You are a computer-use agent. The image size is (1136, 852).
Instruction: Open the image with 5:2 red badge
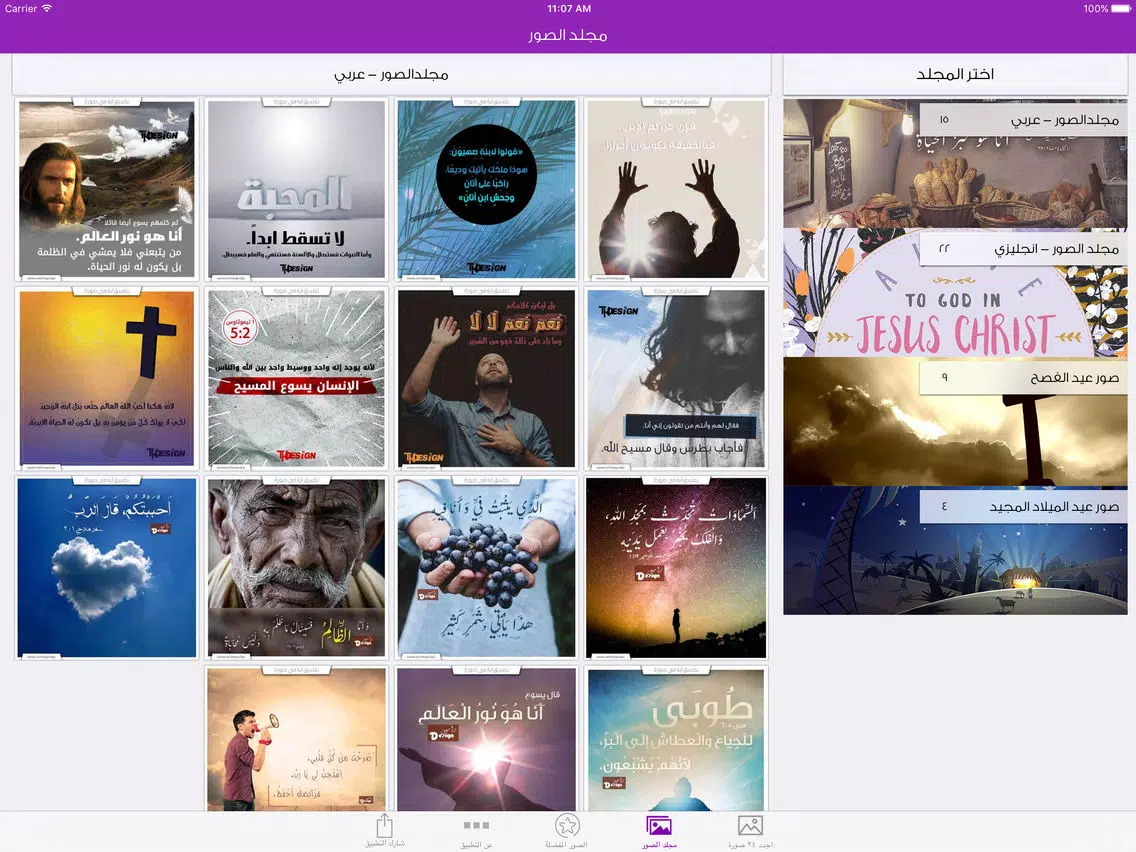pos(296,378)
